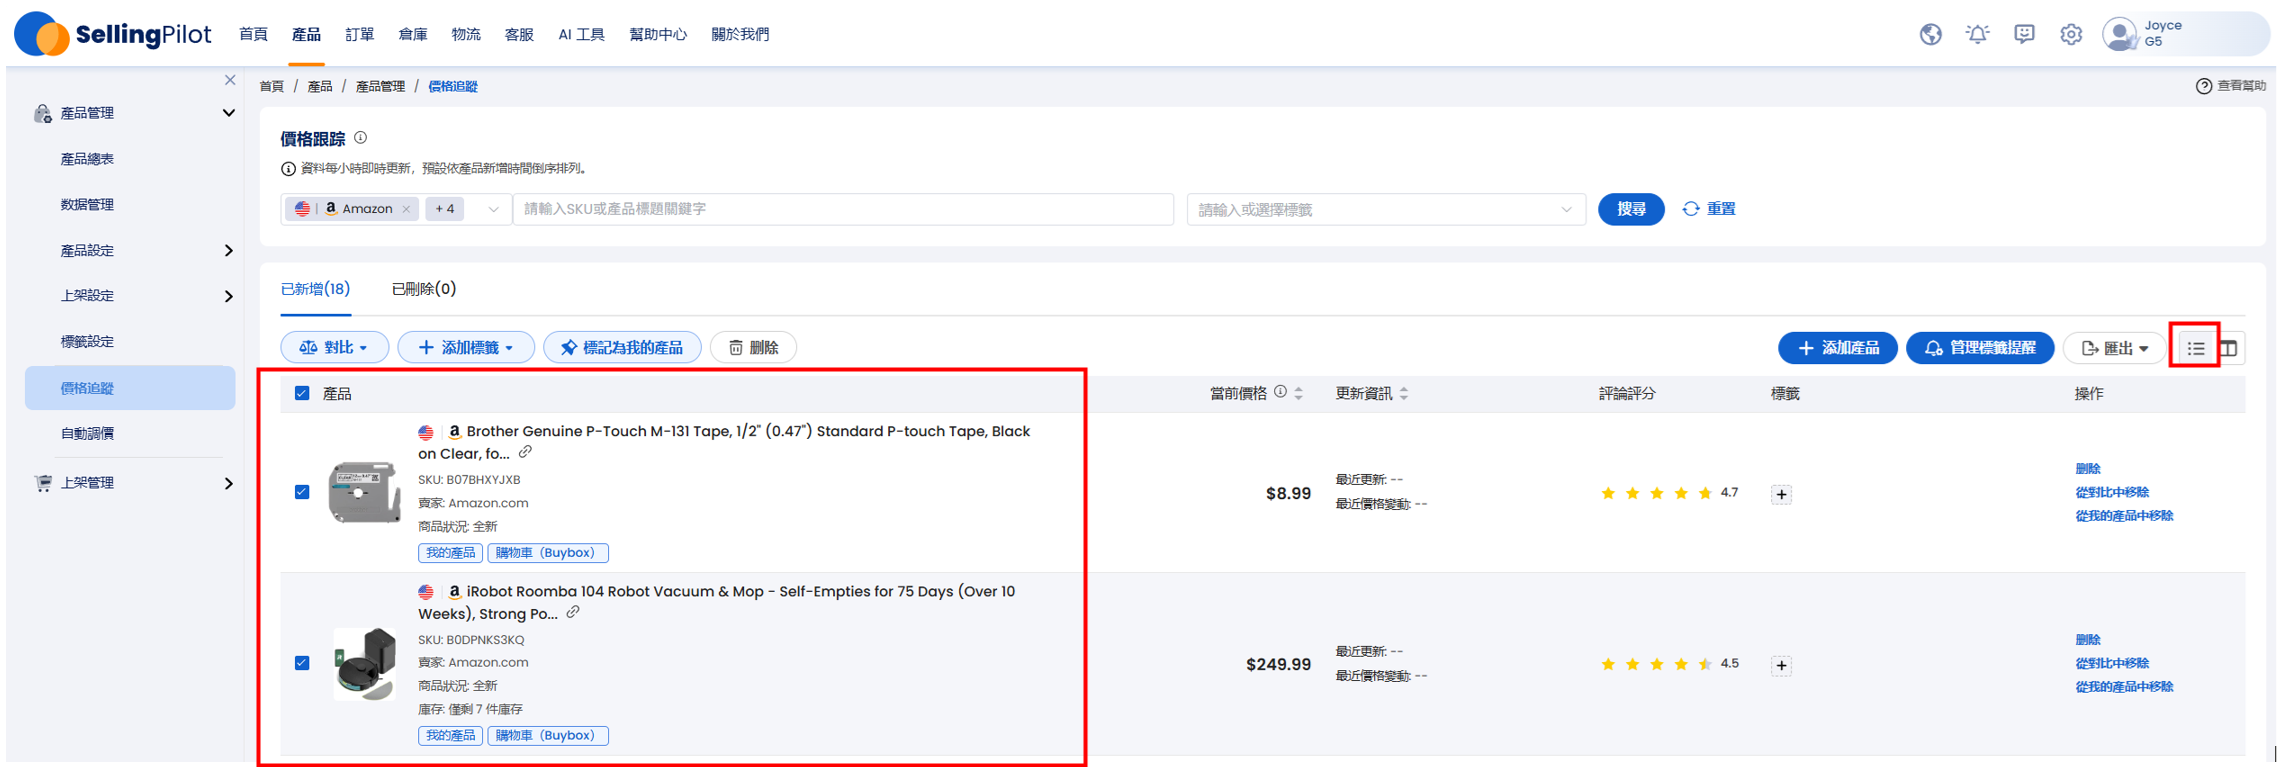Click the 產品管理 breadcrumb link
Viewport: 2285px width, 767px height.
[x=380, y=87]
